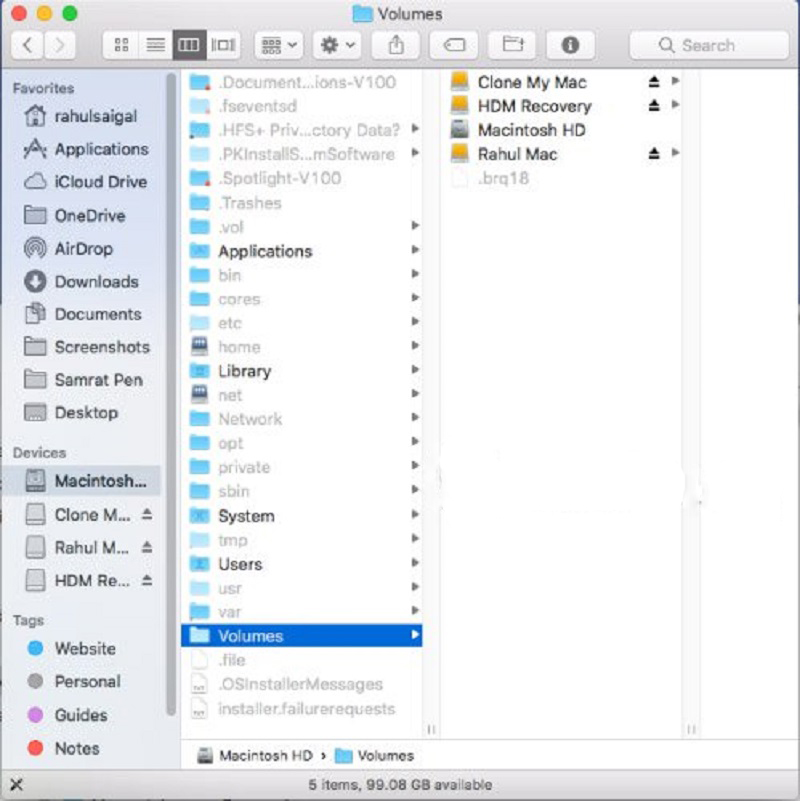The height and width of the screenshot is (801, 800).
Task: Go forward with the right arrow button
Action: 60,45
